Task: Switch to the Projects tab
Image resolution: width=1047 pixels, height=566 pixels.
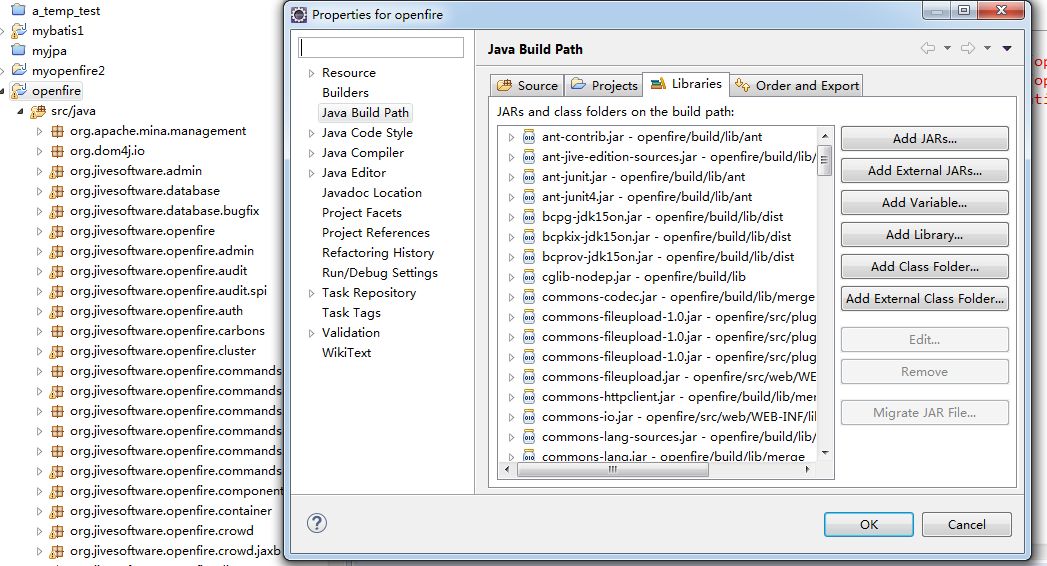Action: tap(604, 85)
